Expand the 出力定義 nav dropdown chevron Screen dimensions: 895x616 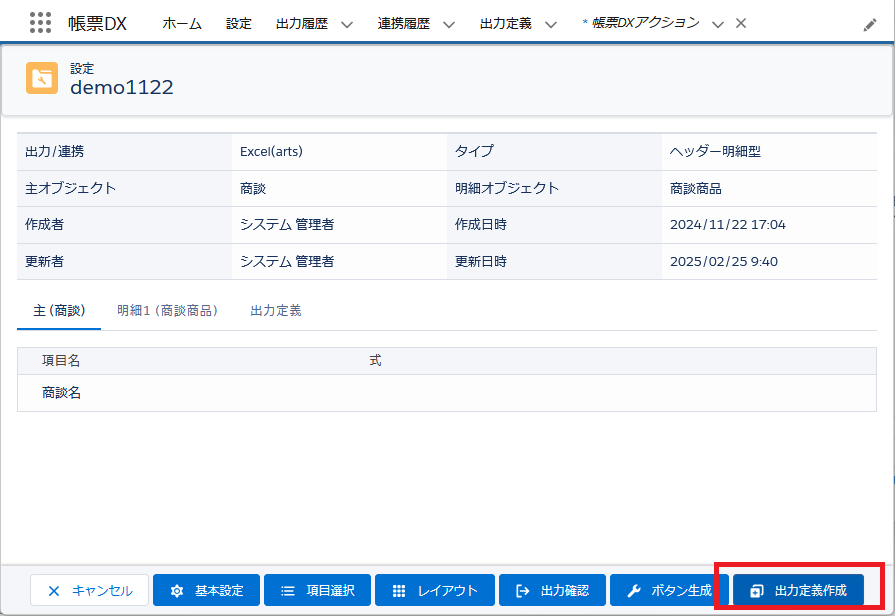[551, 24]
